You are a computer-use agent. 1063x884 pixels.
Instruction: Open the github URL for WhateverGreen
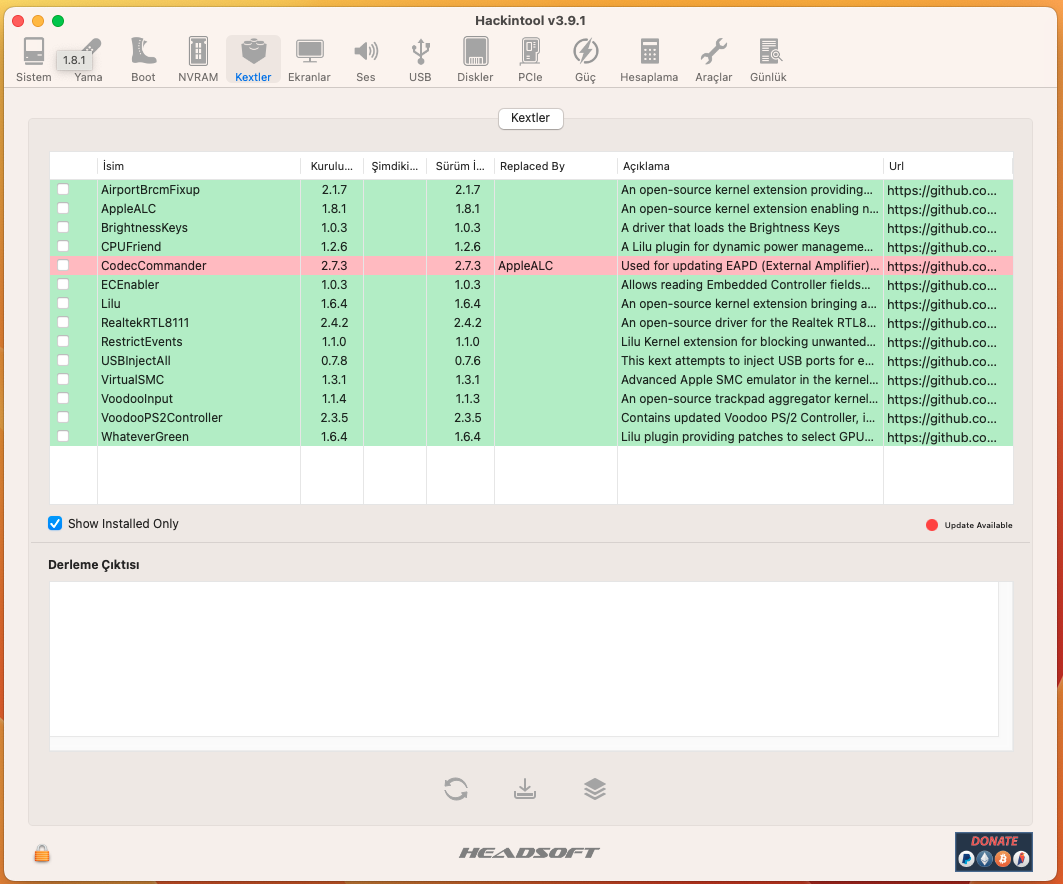942,437
